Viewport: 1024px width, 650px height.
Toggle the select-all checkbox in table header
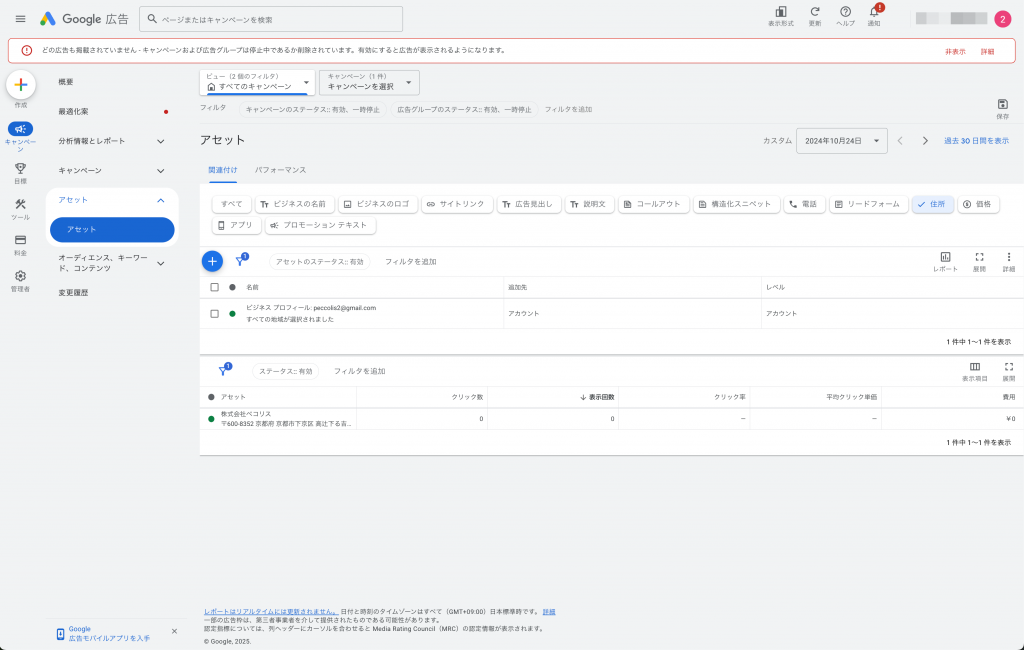(214, 287)
